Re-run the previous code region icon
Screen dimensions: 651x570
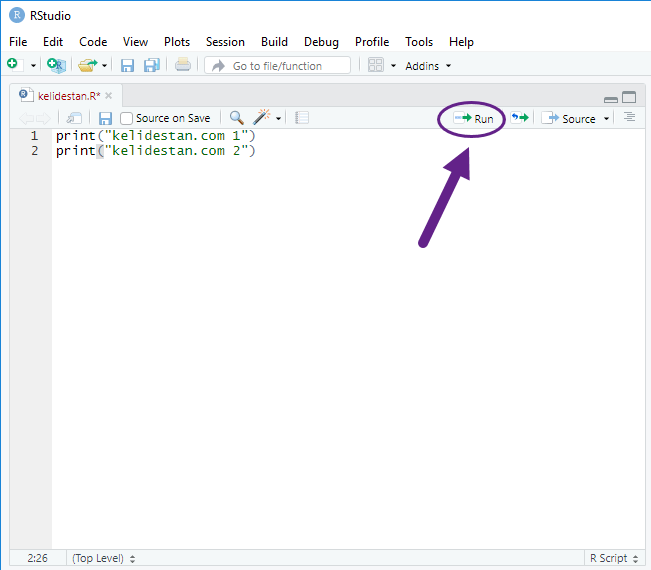click(520, 118)
